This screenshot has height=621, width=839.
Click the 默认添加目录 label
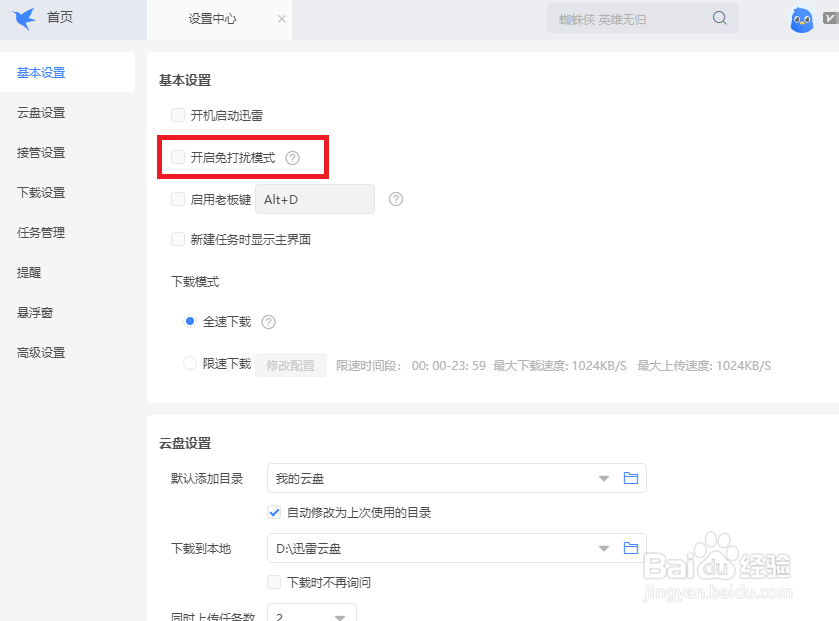click(x=207, y=479)
